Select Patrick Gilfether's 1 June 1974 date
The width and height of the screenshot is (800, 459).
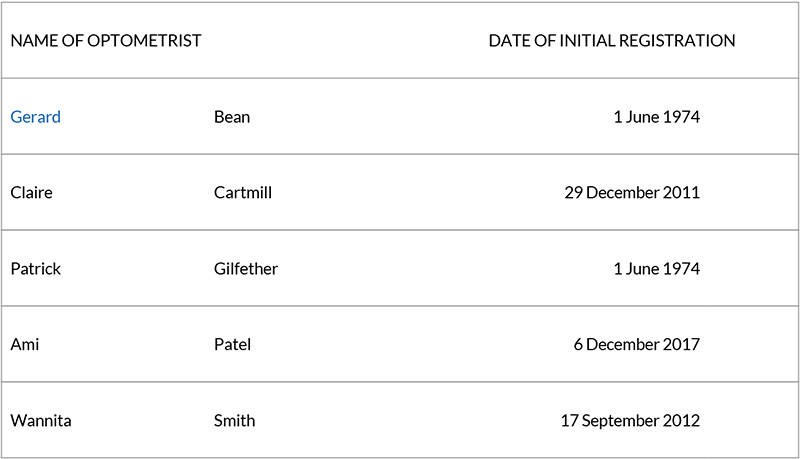pos(656,269)
